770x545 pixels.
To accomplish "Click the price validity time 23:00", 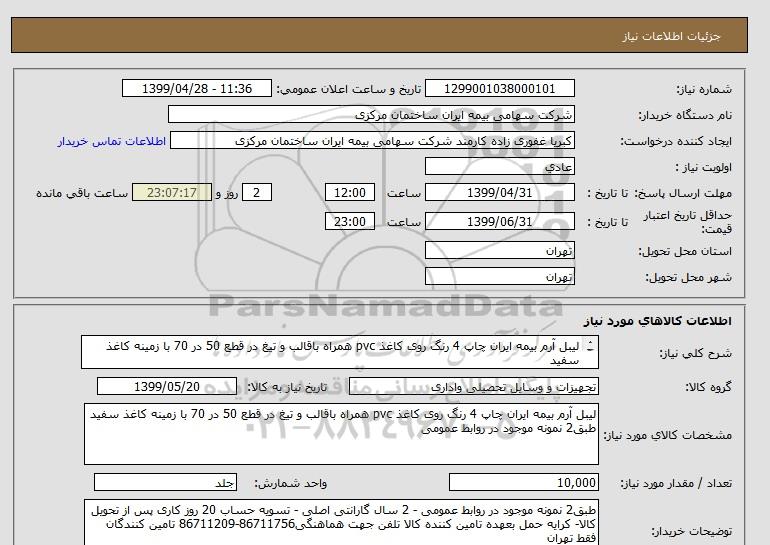I will pos(350,221).
